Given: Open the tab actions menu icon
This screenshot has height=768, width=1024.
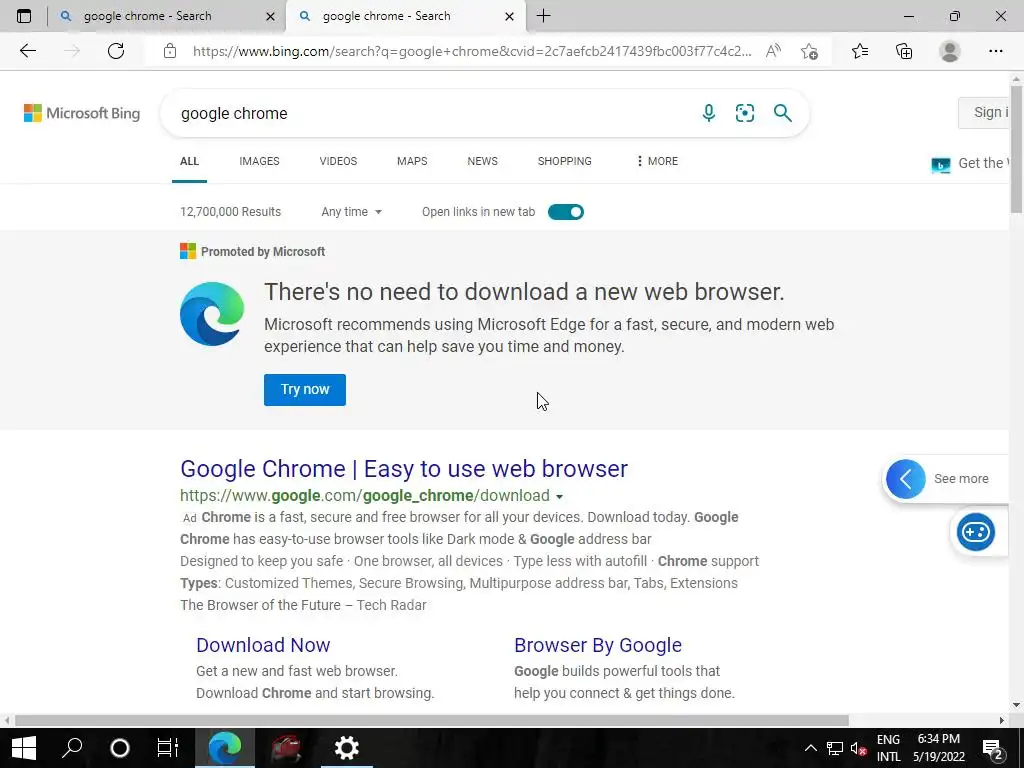Looking at the screenshot, I should [x=24, y=16].
